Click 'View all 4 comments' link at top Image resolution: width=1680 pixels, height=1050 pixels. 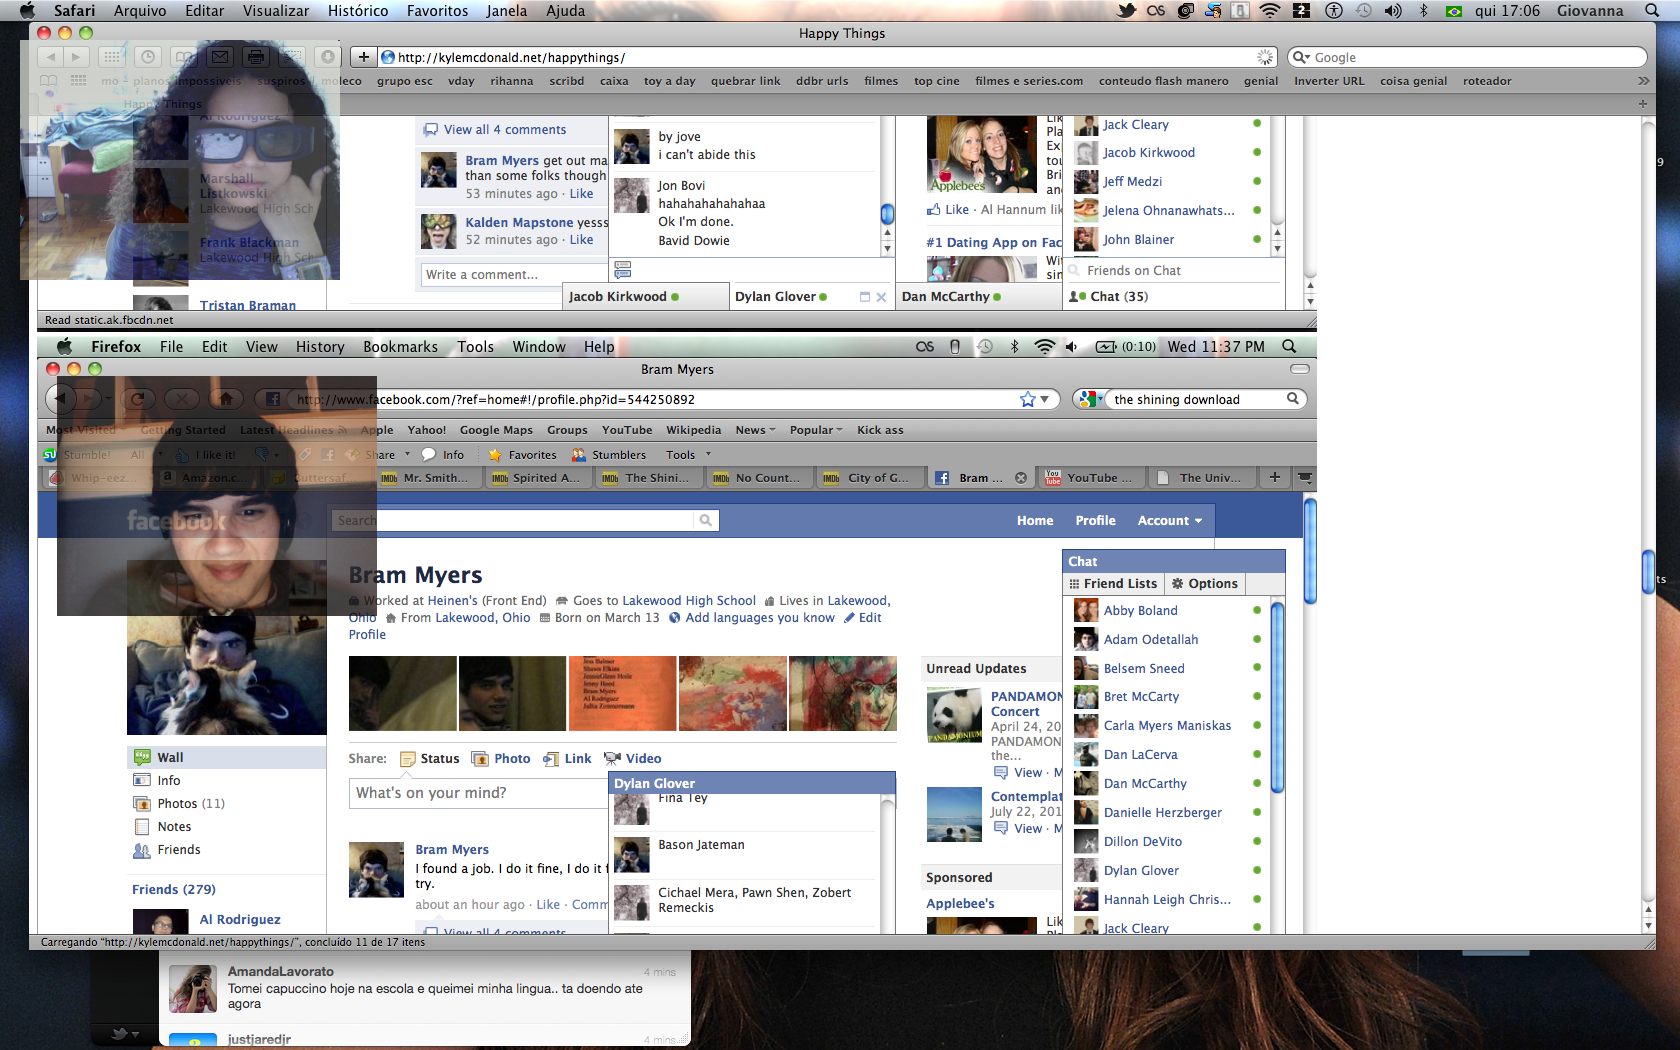(504, 130)
